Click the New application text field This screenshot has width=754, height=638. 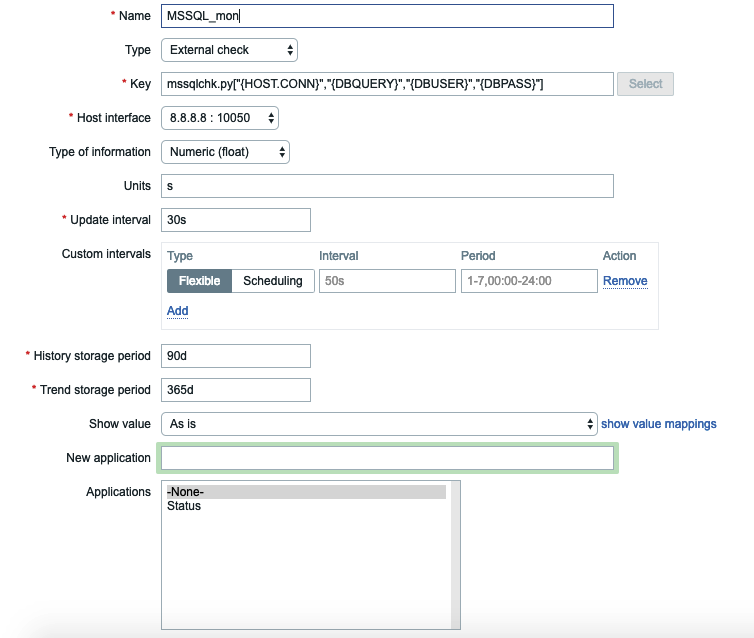coord(386,458)
